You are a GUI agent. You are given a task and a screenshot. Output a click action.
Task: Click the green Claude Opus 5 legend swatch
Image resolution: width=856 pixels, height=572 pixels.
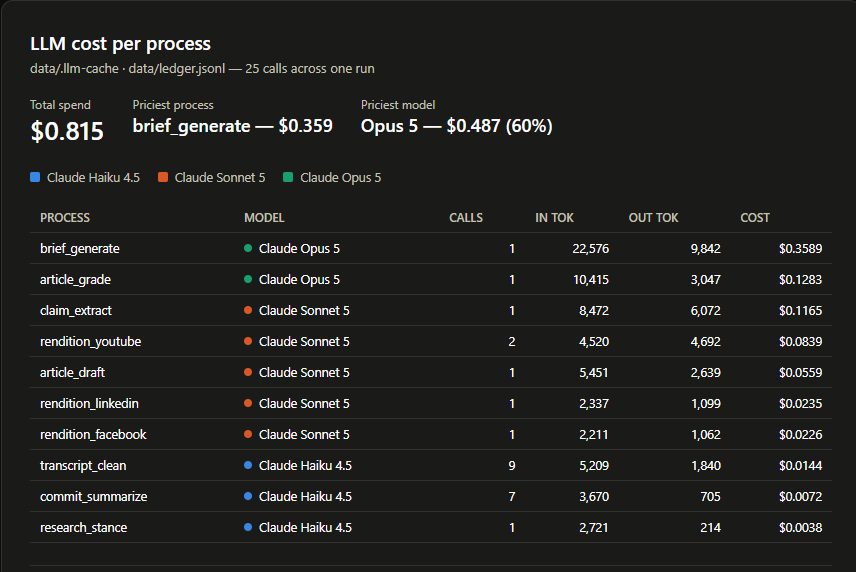(x=288, y=177)
